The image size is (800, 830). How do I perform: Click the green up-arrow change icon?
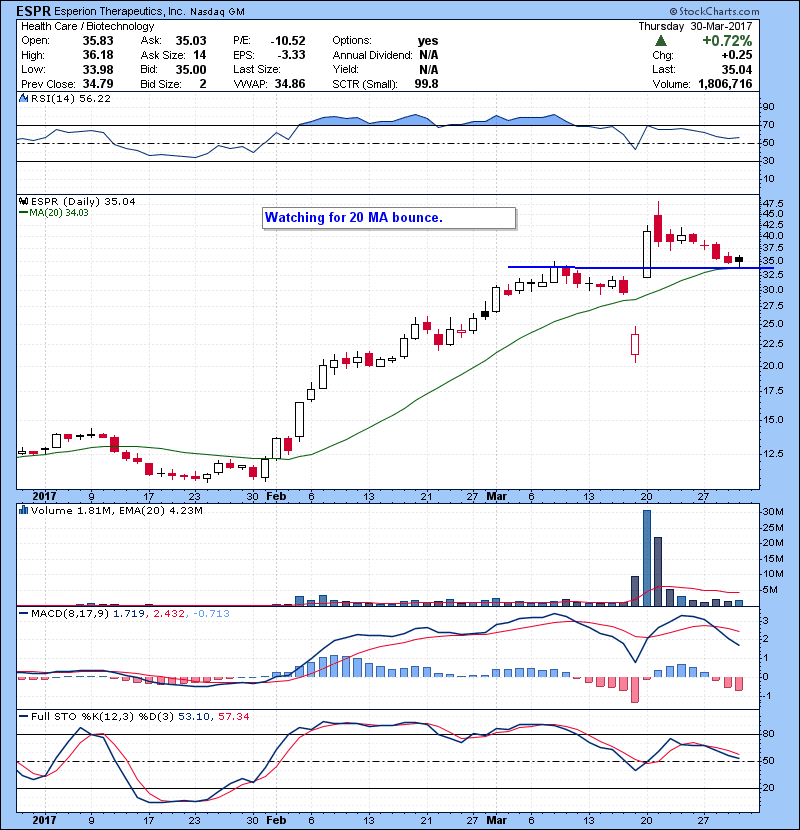click(x=661, y=41)
